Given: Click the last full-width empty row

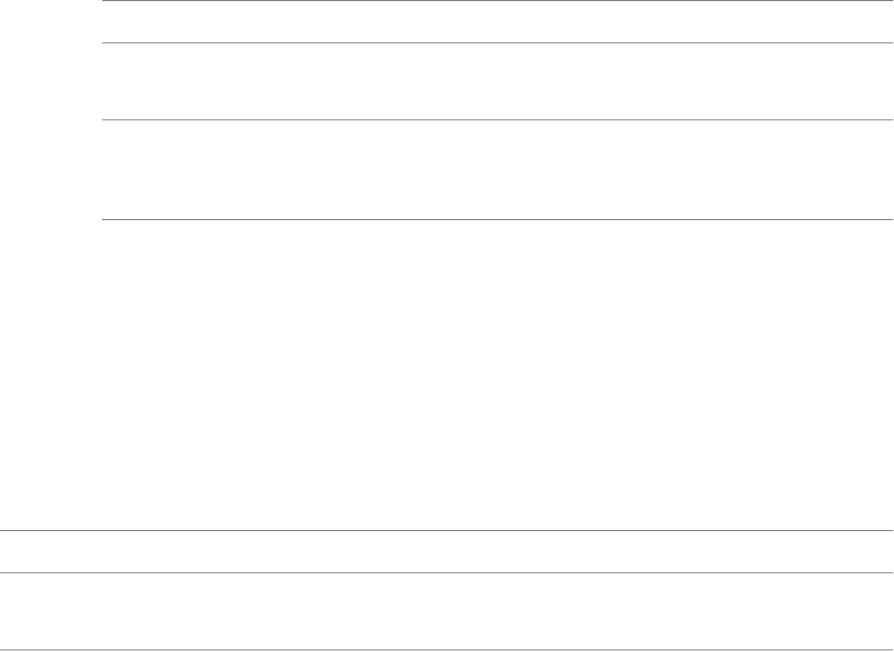Looking at the screenshot, I should coord(447,612).
